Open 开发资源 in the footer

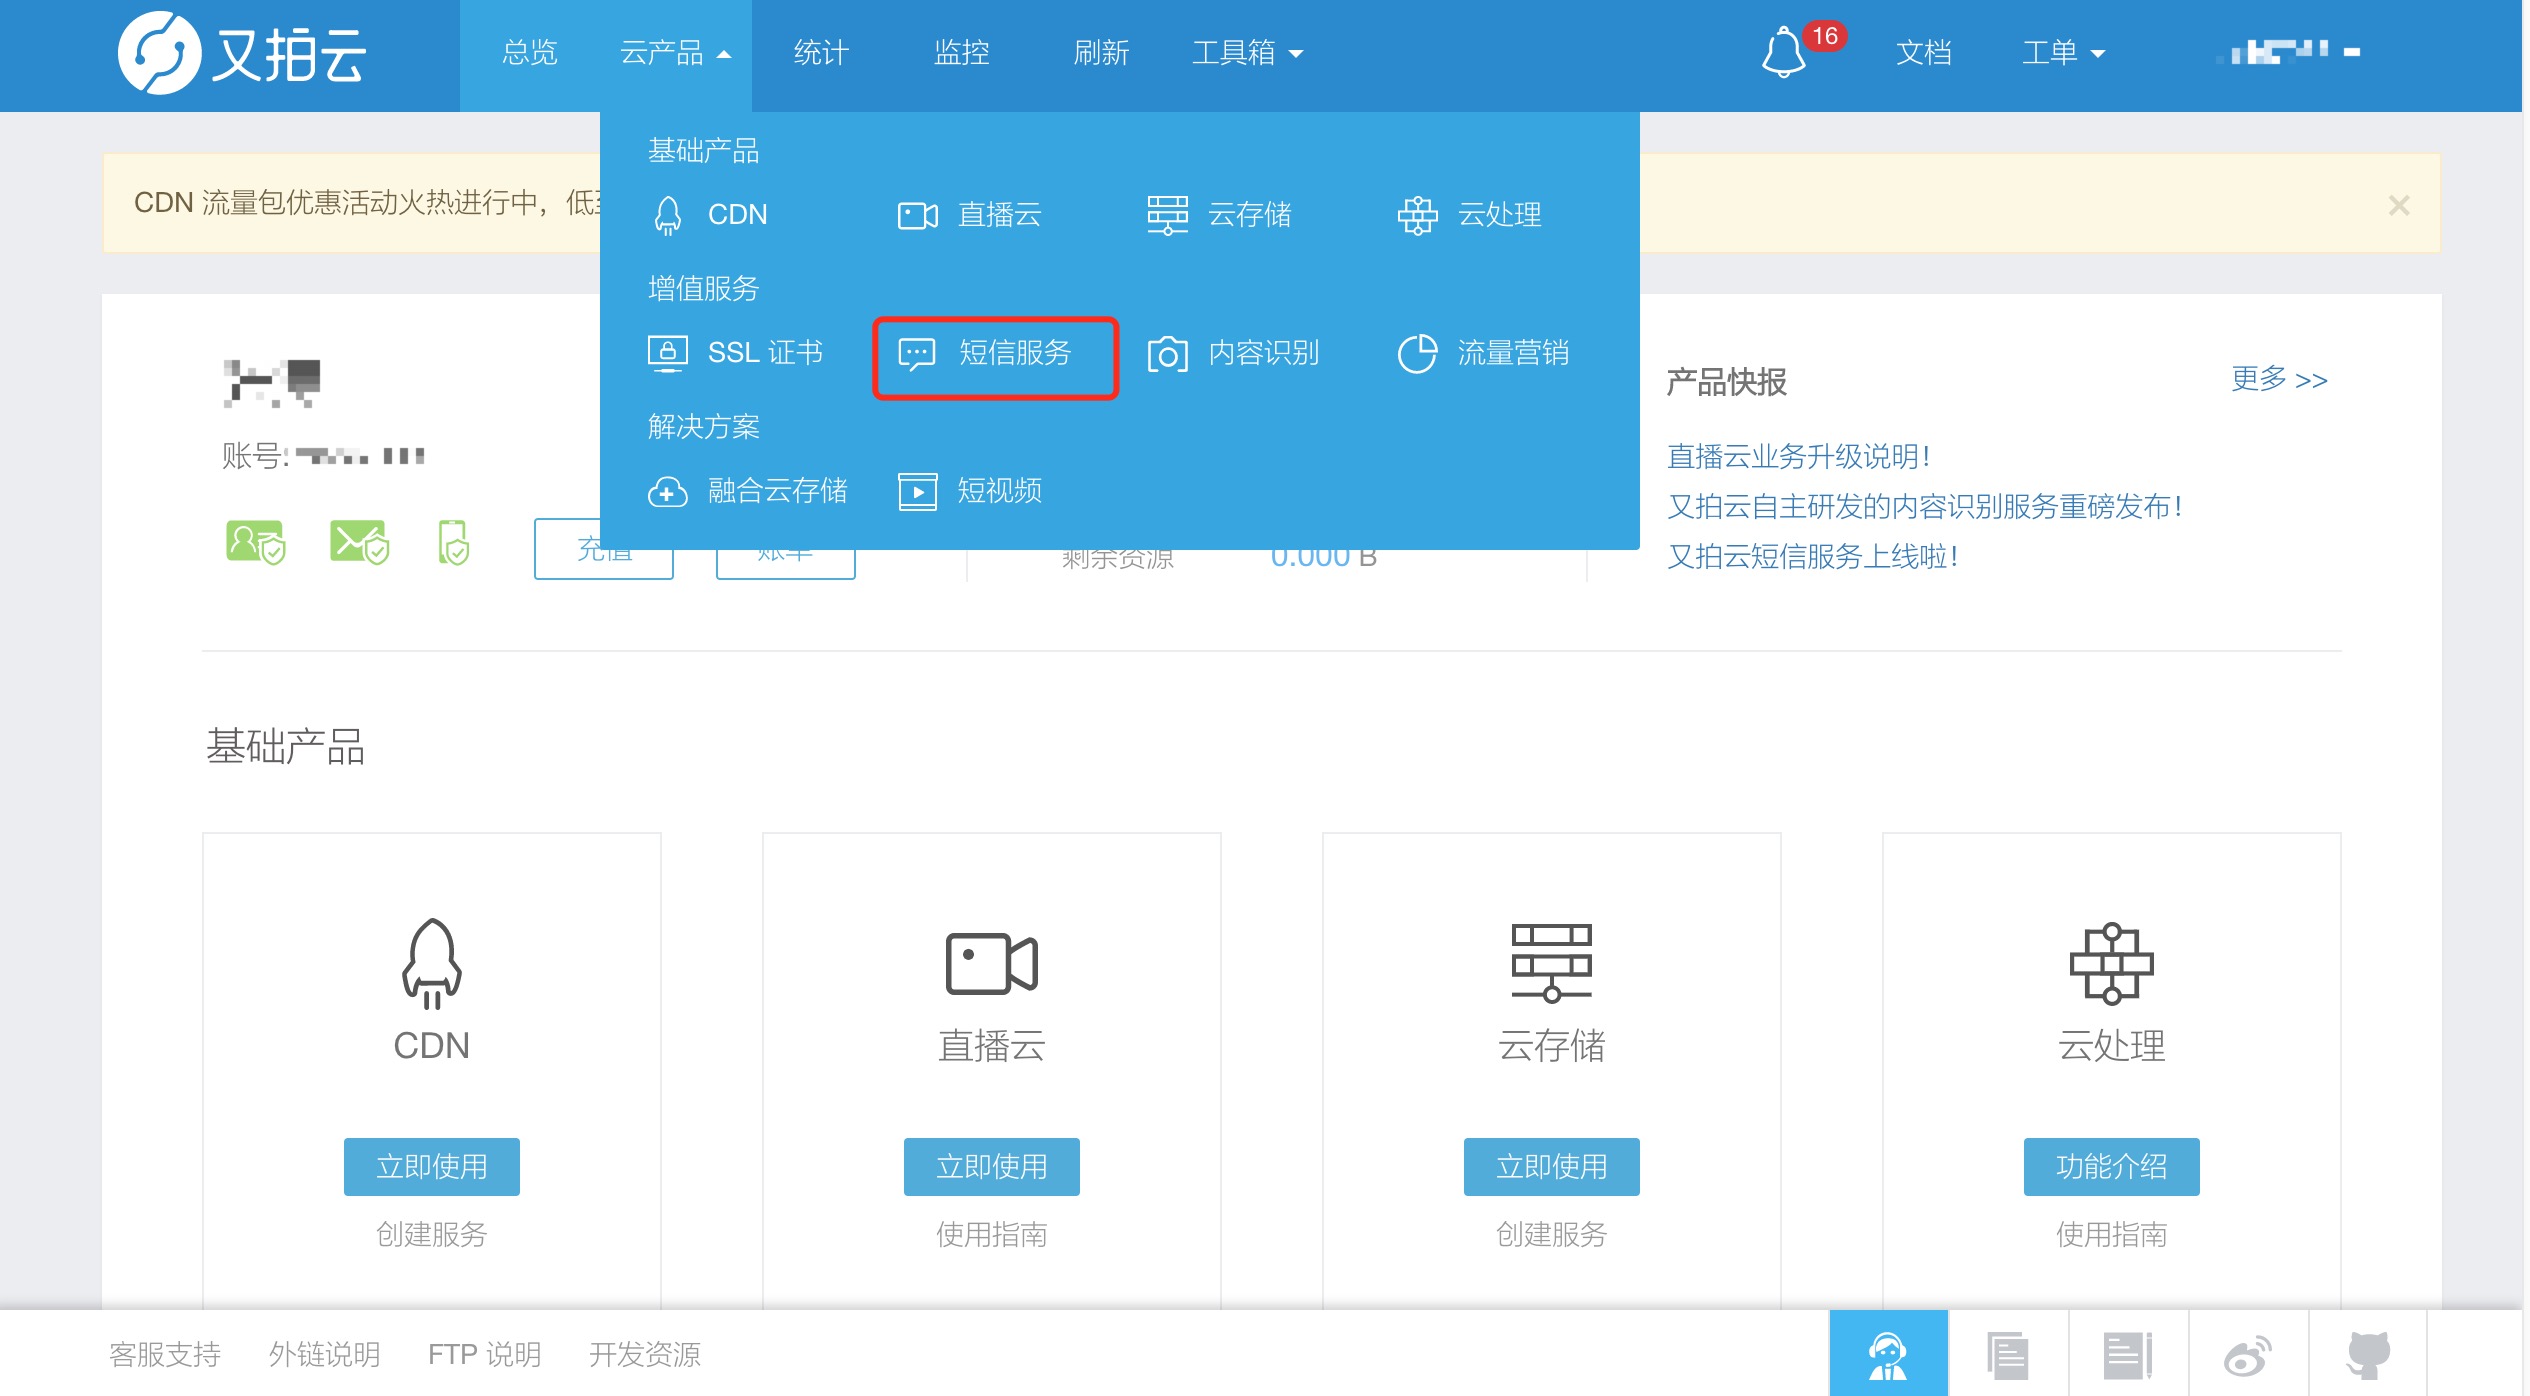tap(645, 1355)
